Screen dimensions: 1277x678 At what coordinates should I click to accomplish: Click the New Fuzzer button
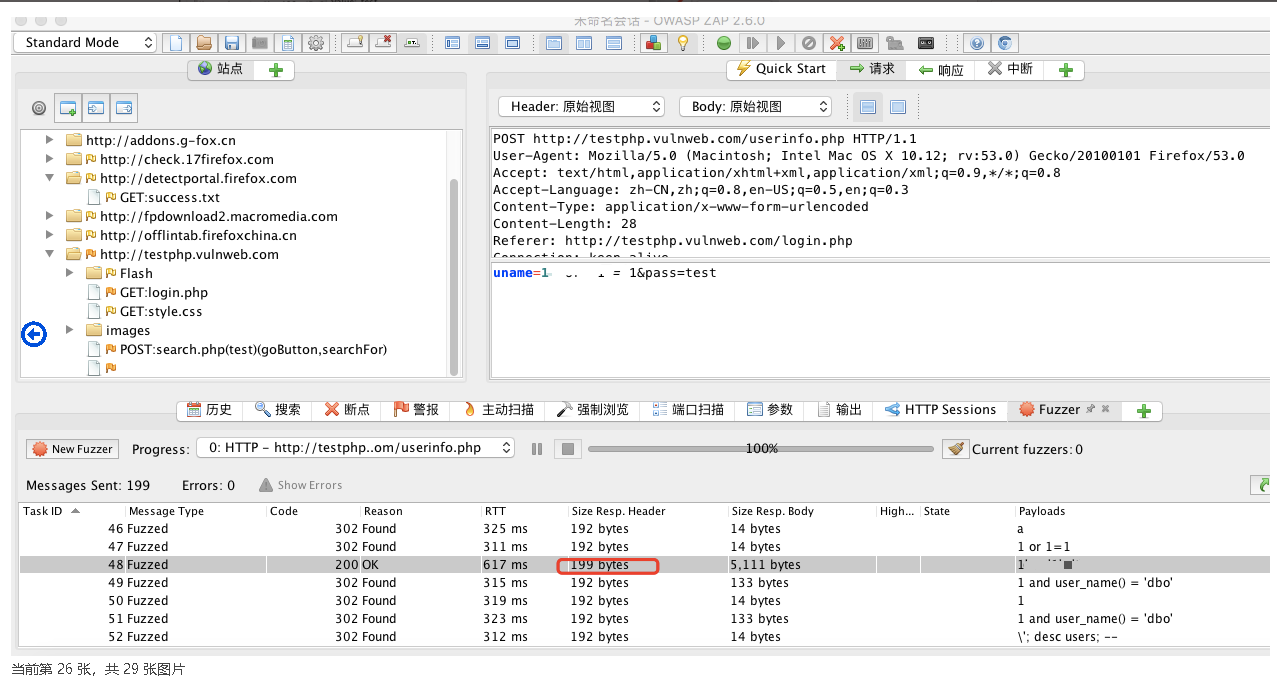tap(73, 449)
